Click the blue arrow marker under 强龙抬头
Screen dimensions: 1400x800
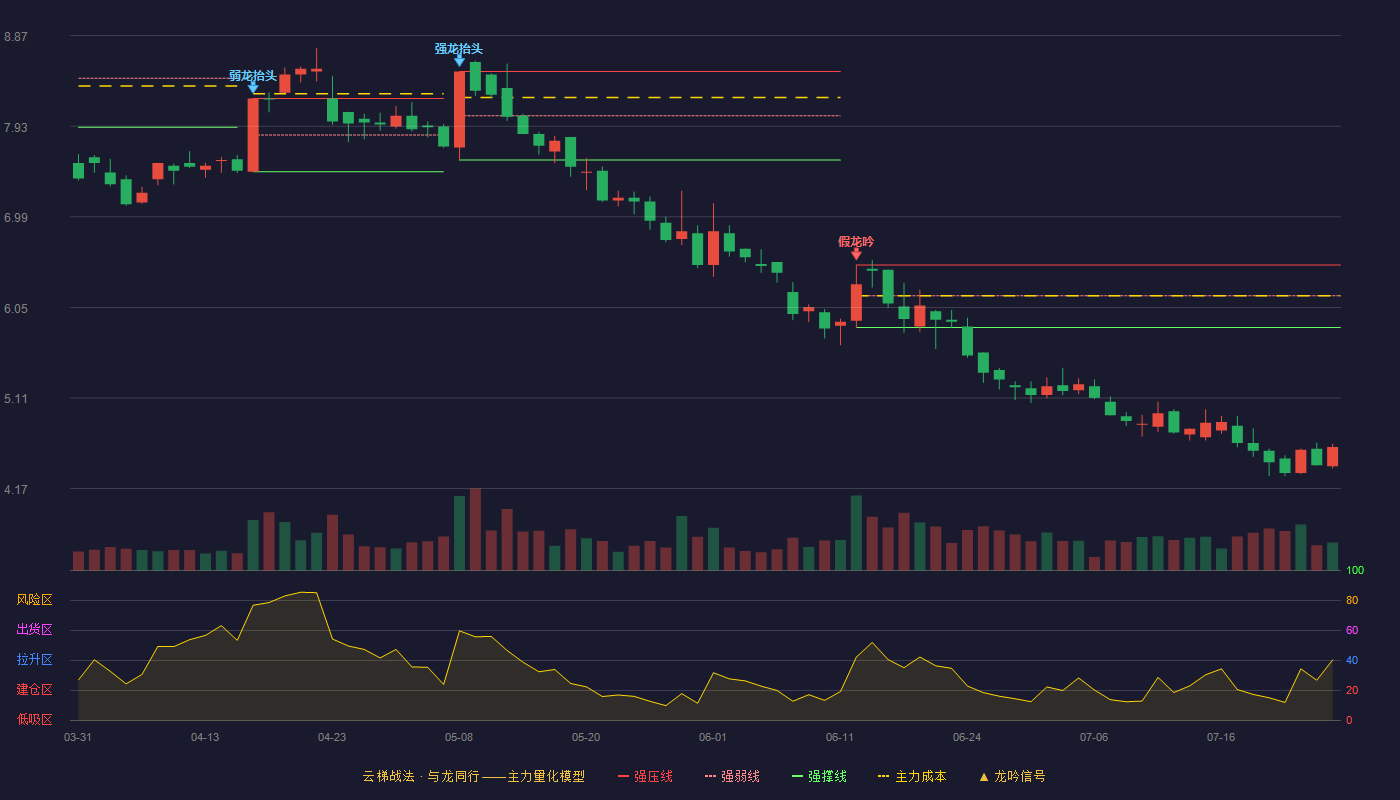click(x=459, y=61)
